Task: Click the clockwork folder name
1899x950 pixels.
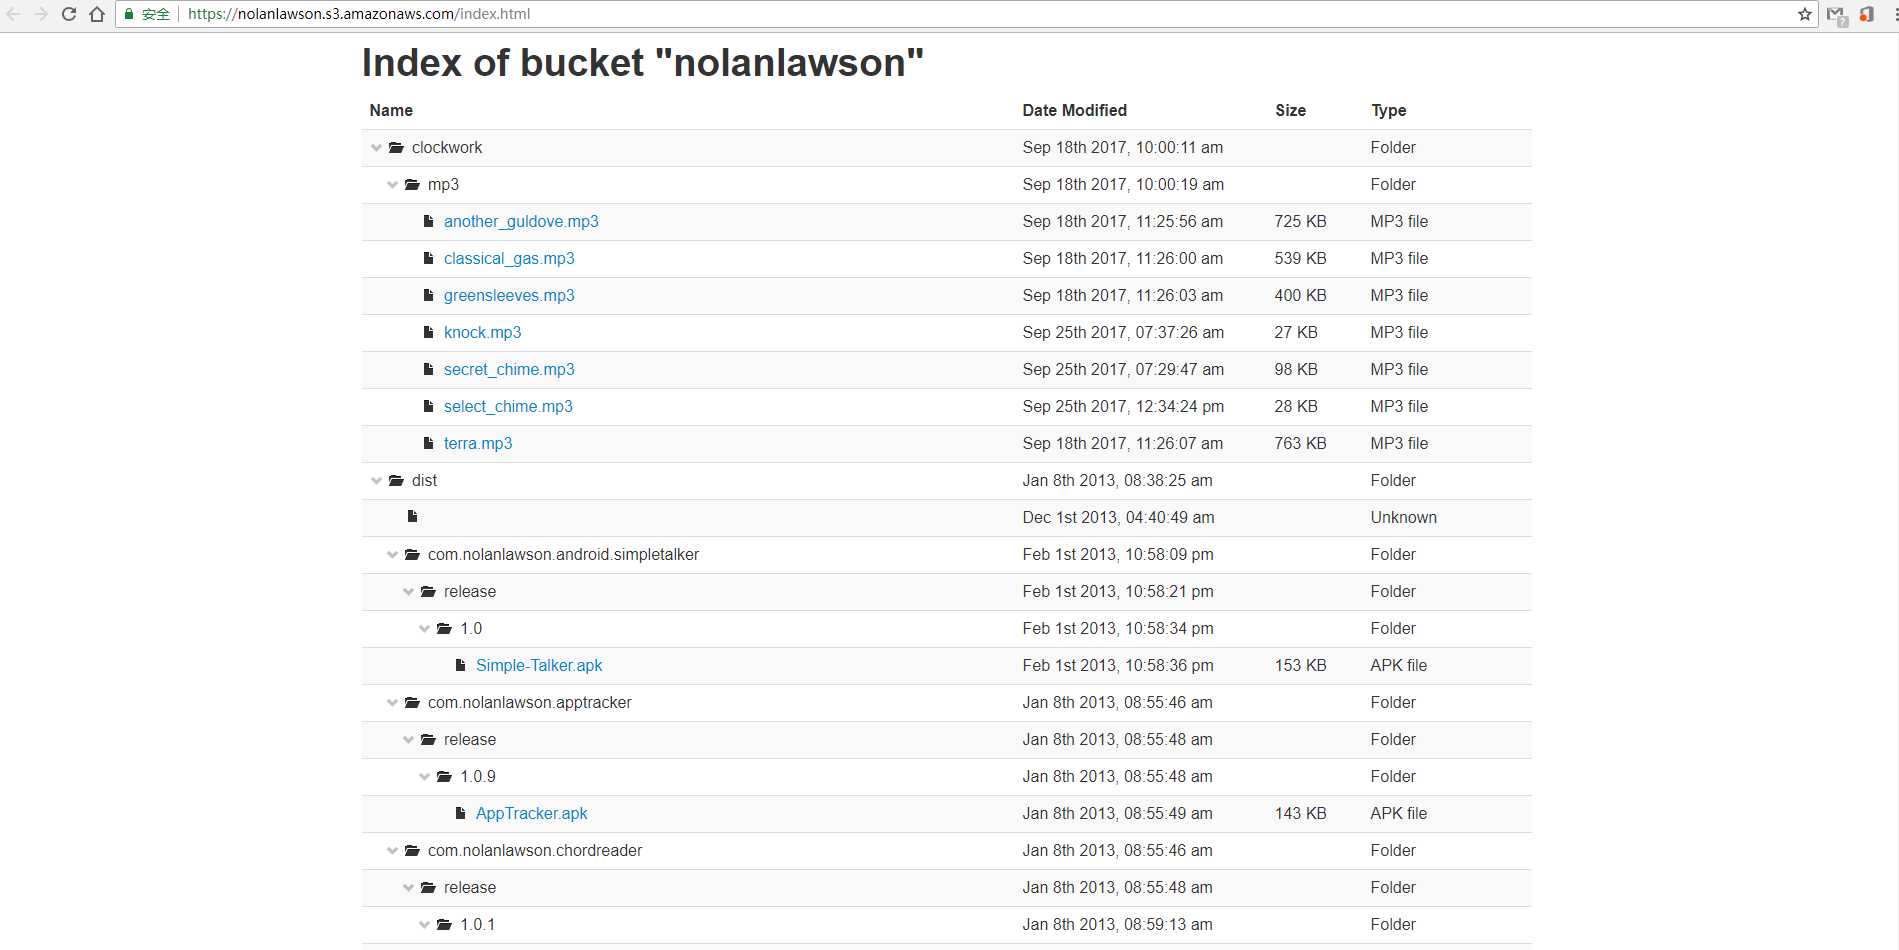Action: (447, 147)
